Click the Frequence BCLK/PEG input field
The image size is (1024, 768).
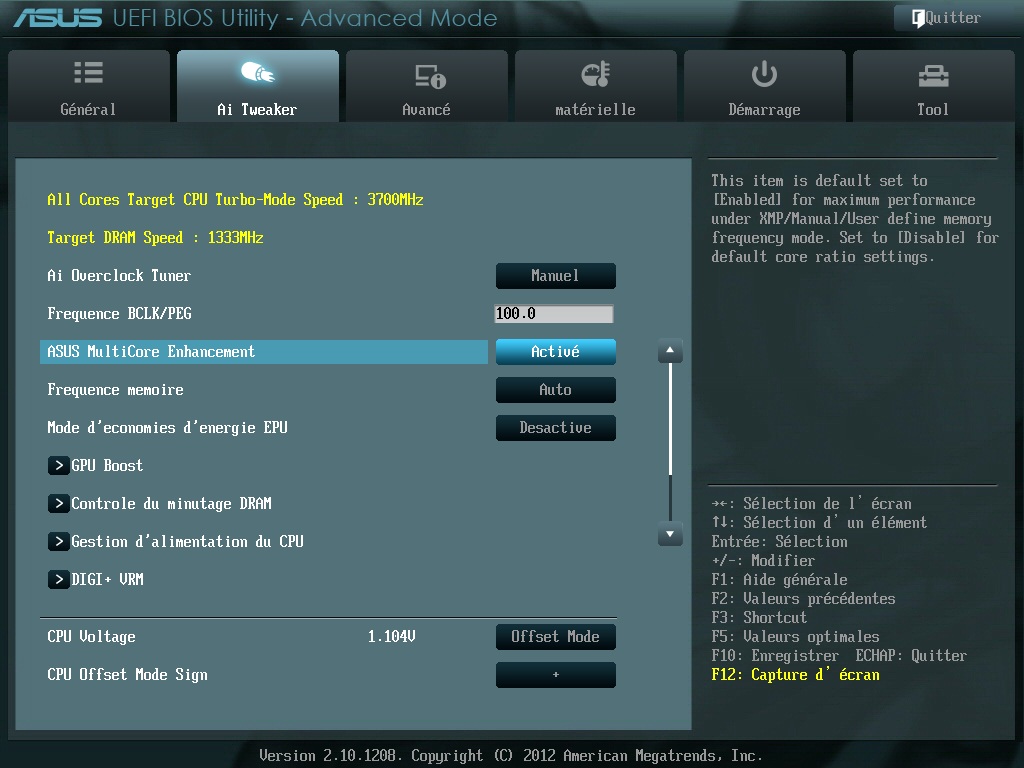(x=554, y=314)
